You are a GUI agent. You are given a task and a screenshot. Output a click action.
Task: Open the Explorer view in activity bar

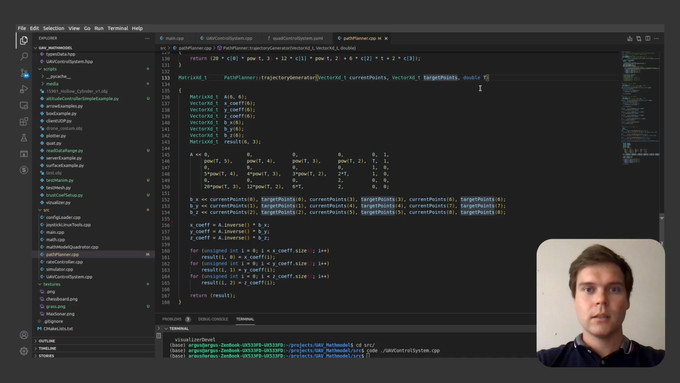point(24,40)
